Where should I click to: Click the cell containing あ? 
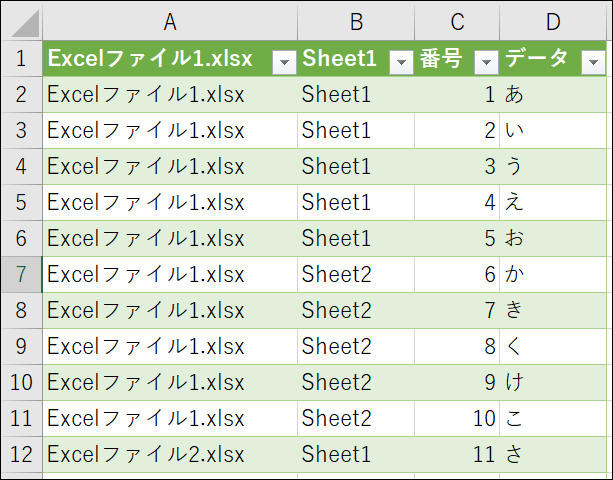(x=553, y=95)
